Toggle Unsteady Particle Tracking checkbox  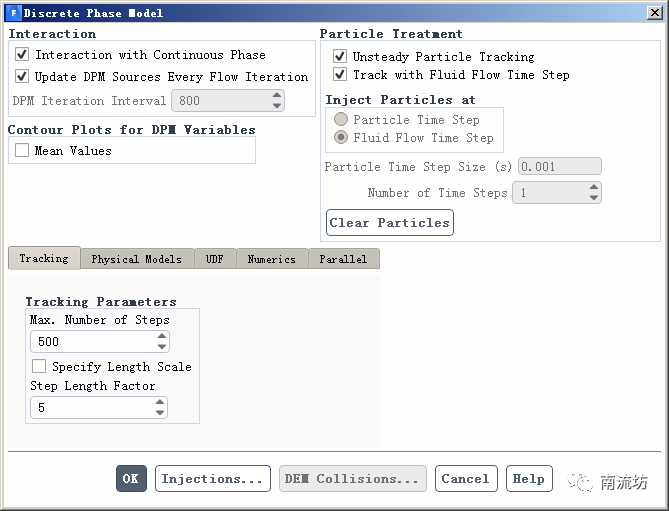point(340,57)
